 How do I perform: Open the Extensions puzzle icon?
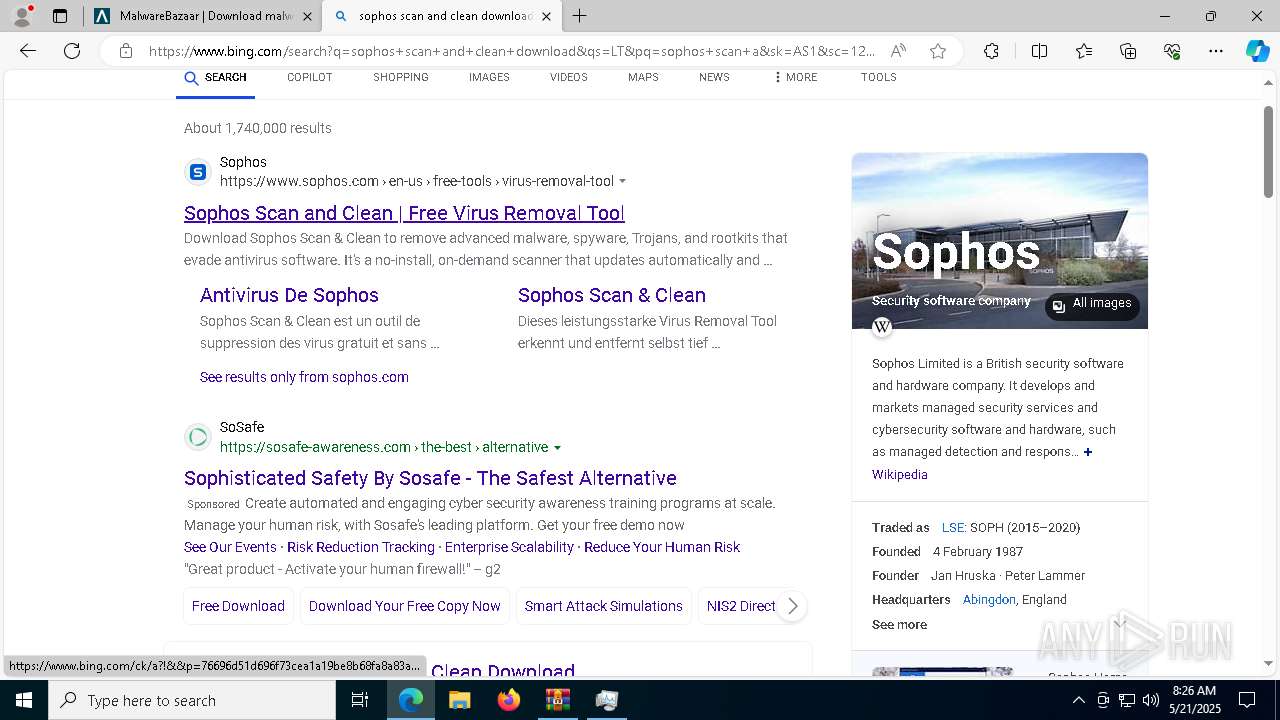991,51
